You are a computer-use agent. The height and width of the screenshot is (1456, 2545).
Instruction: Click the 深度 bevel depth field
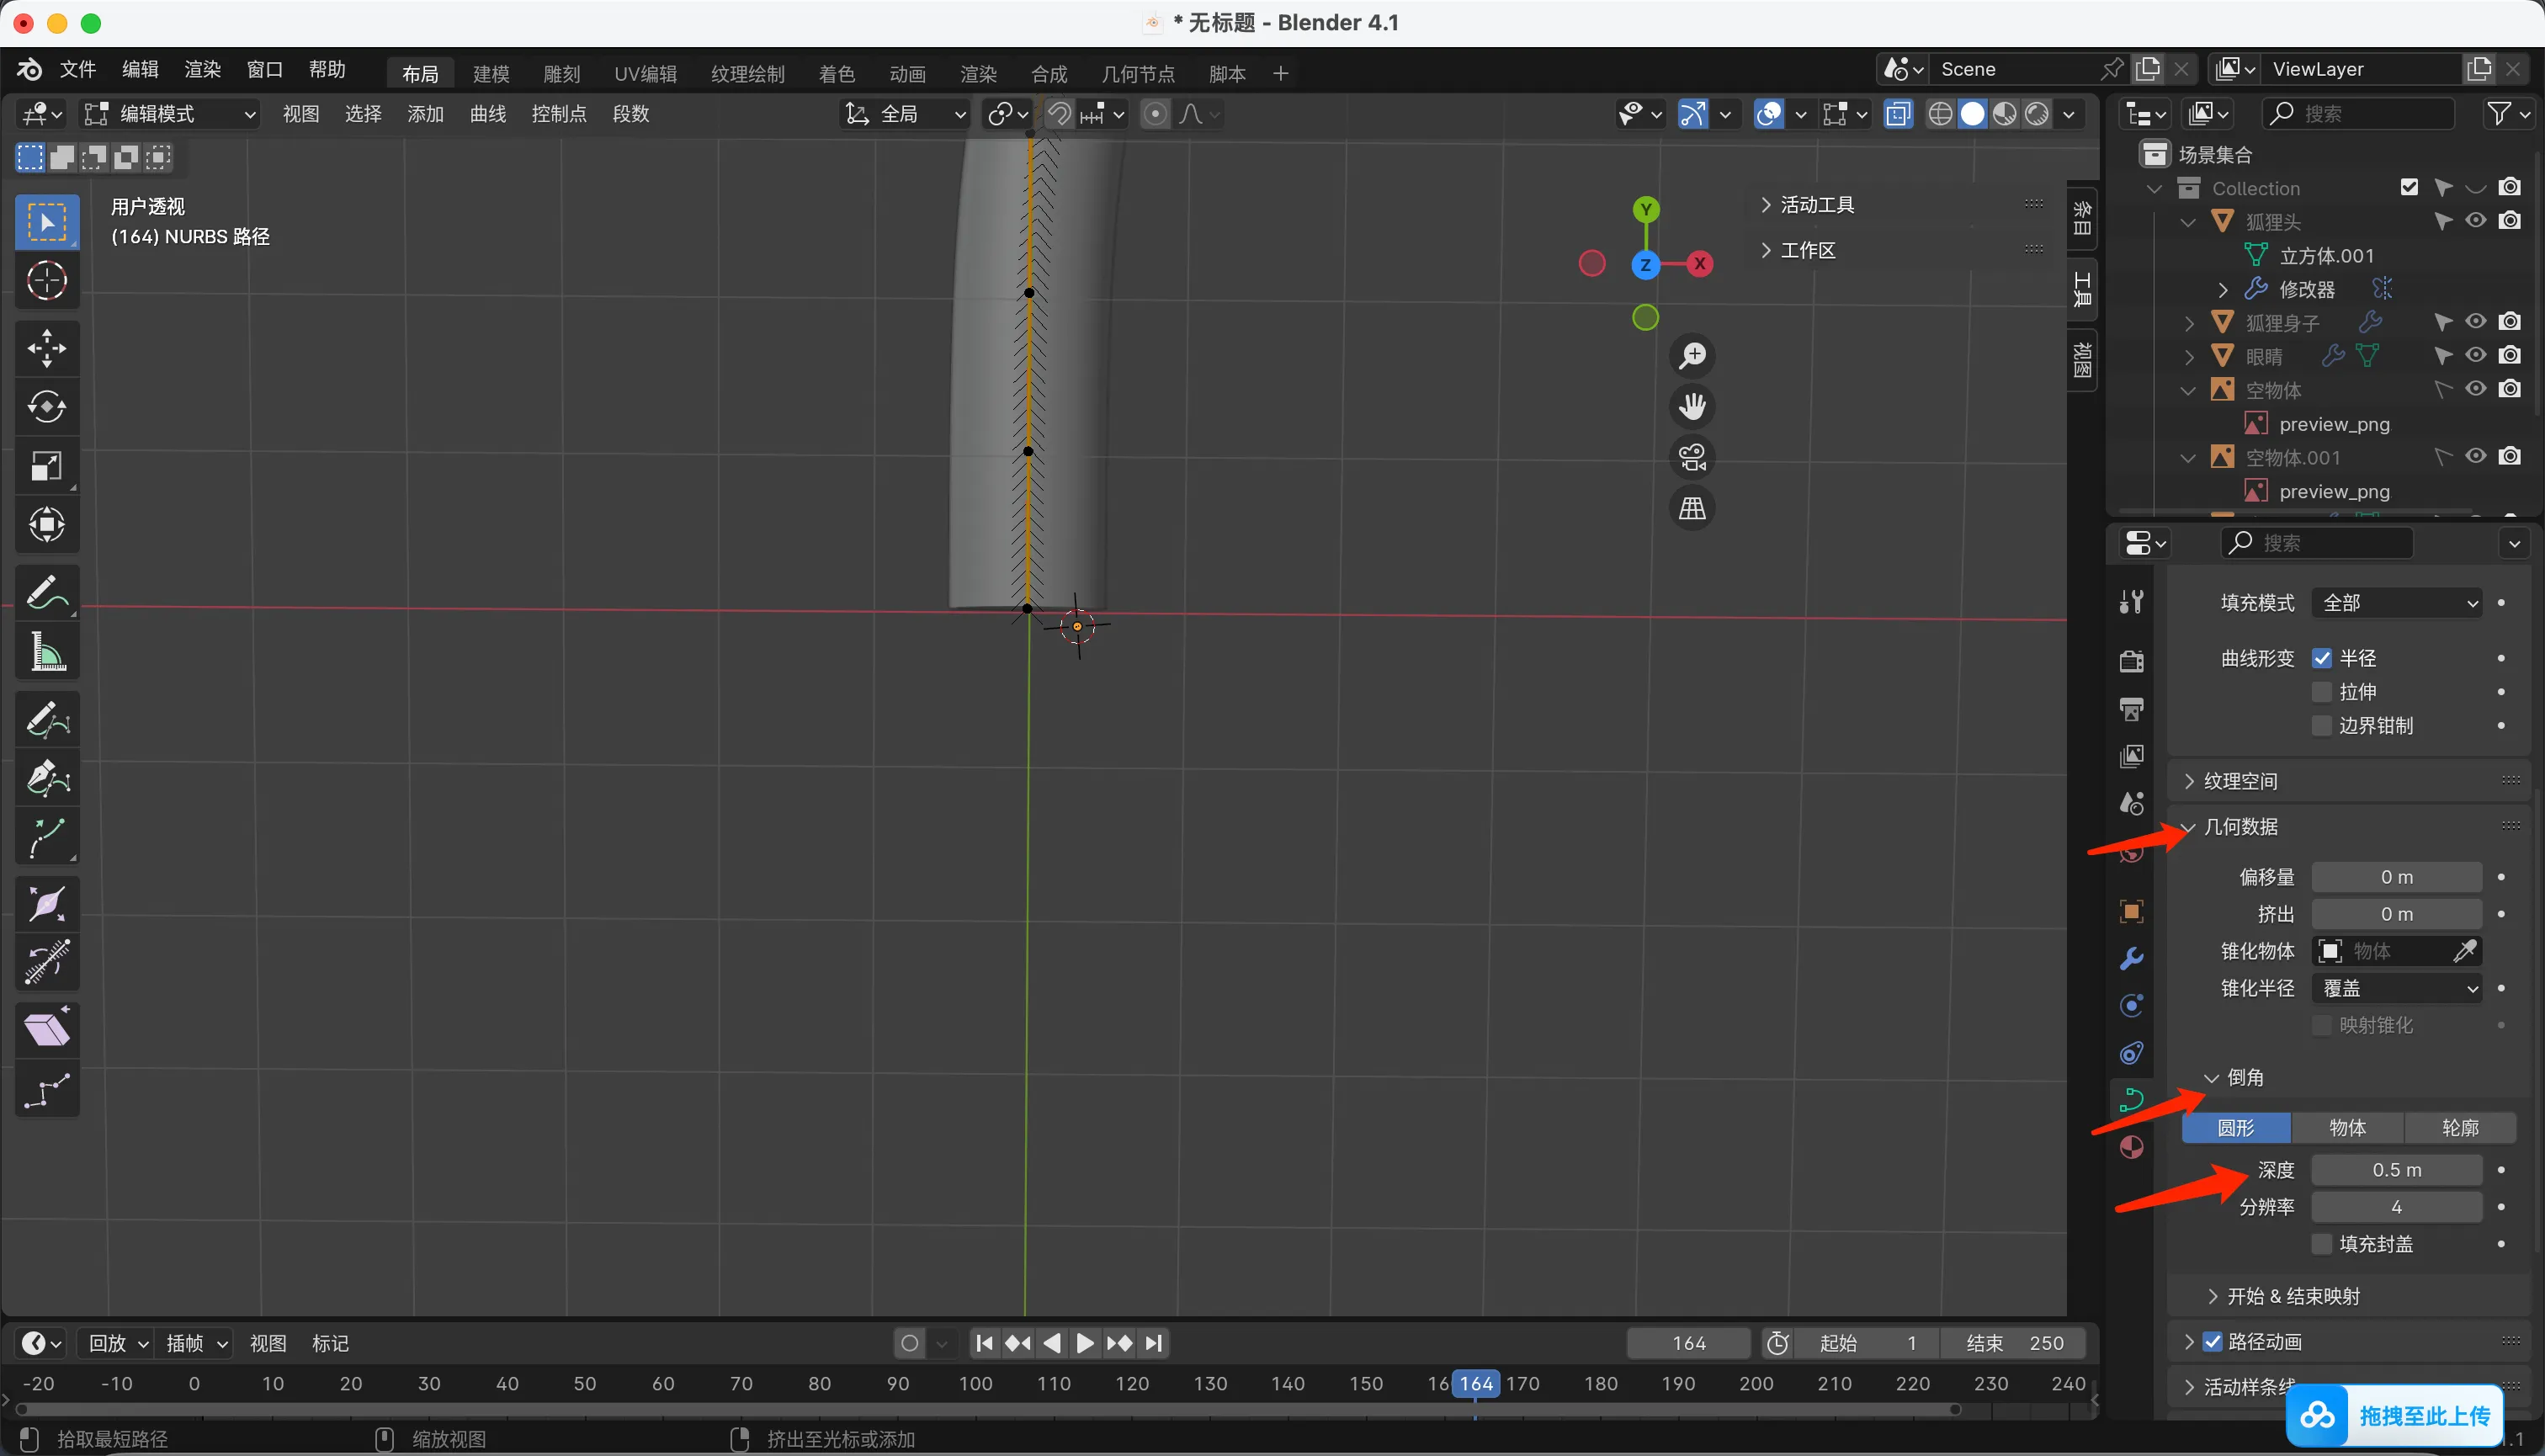[x=2396, y=1170]
